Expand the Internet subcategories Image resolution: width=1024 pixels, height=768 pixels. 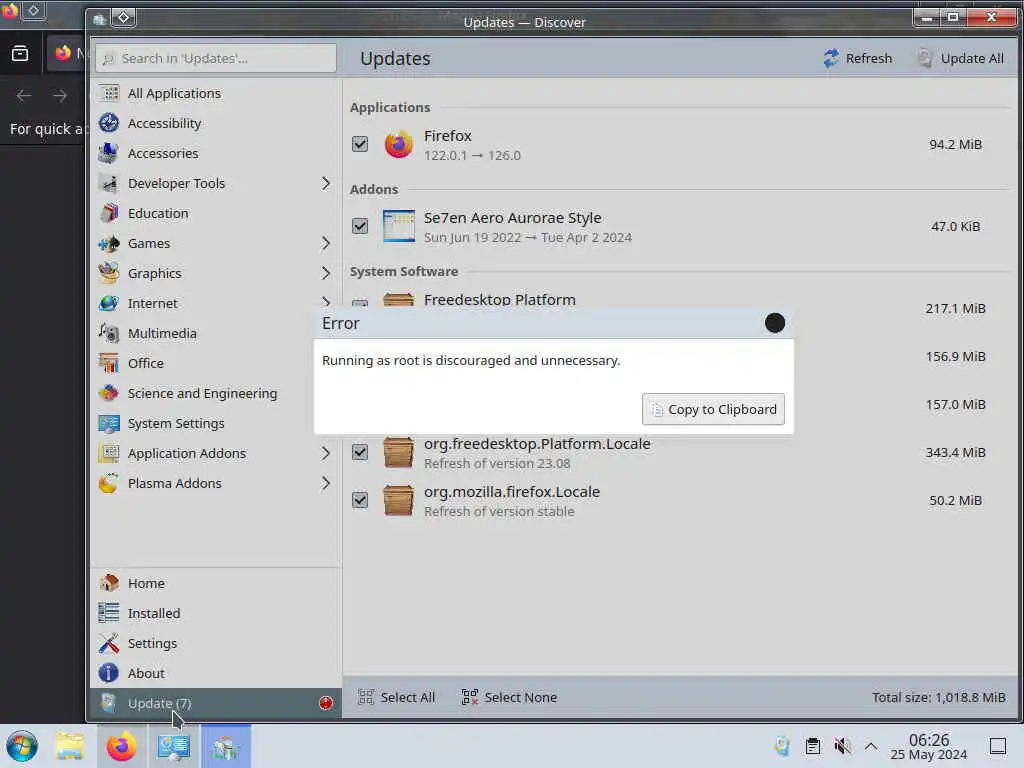(x=326, y=302)
